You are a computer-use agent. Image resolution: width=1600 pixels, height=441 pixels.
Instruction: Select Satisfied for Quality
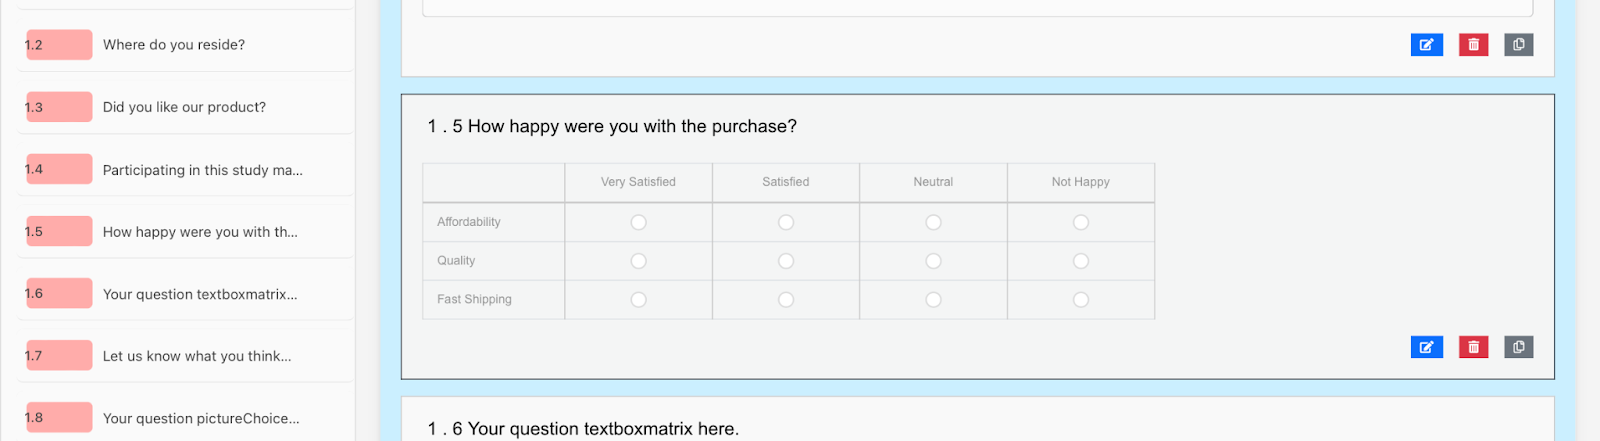pyautogui.click(x=786, y=261)
